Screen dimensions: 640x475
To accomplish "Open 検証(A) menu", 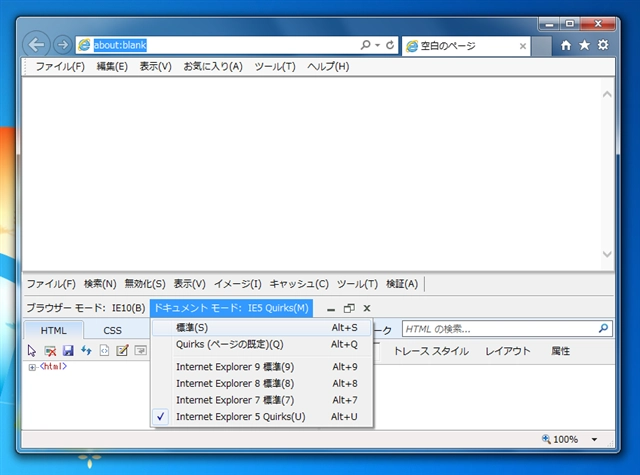I will [x=402, y=284].
